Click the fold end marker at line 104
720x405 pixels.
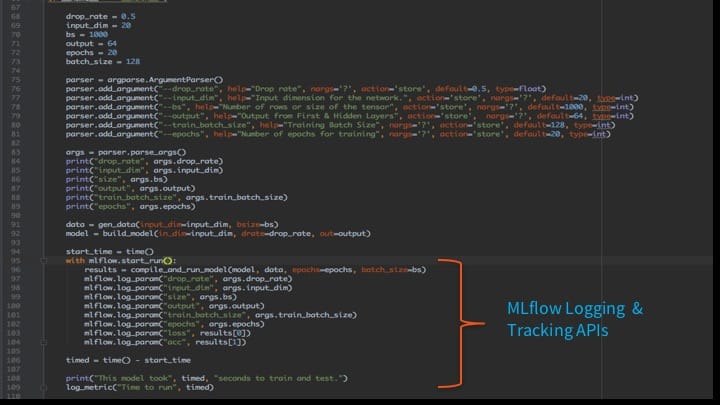44,342
